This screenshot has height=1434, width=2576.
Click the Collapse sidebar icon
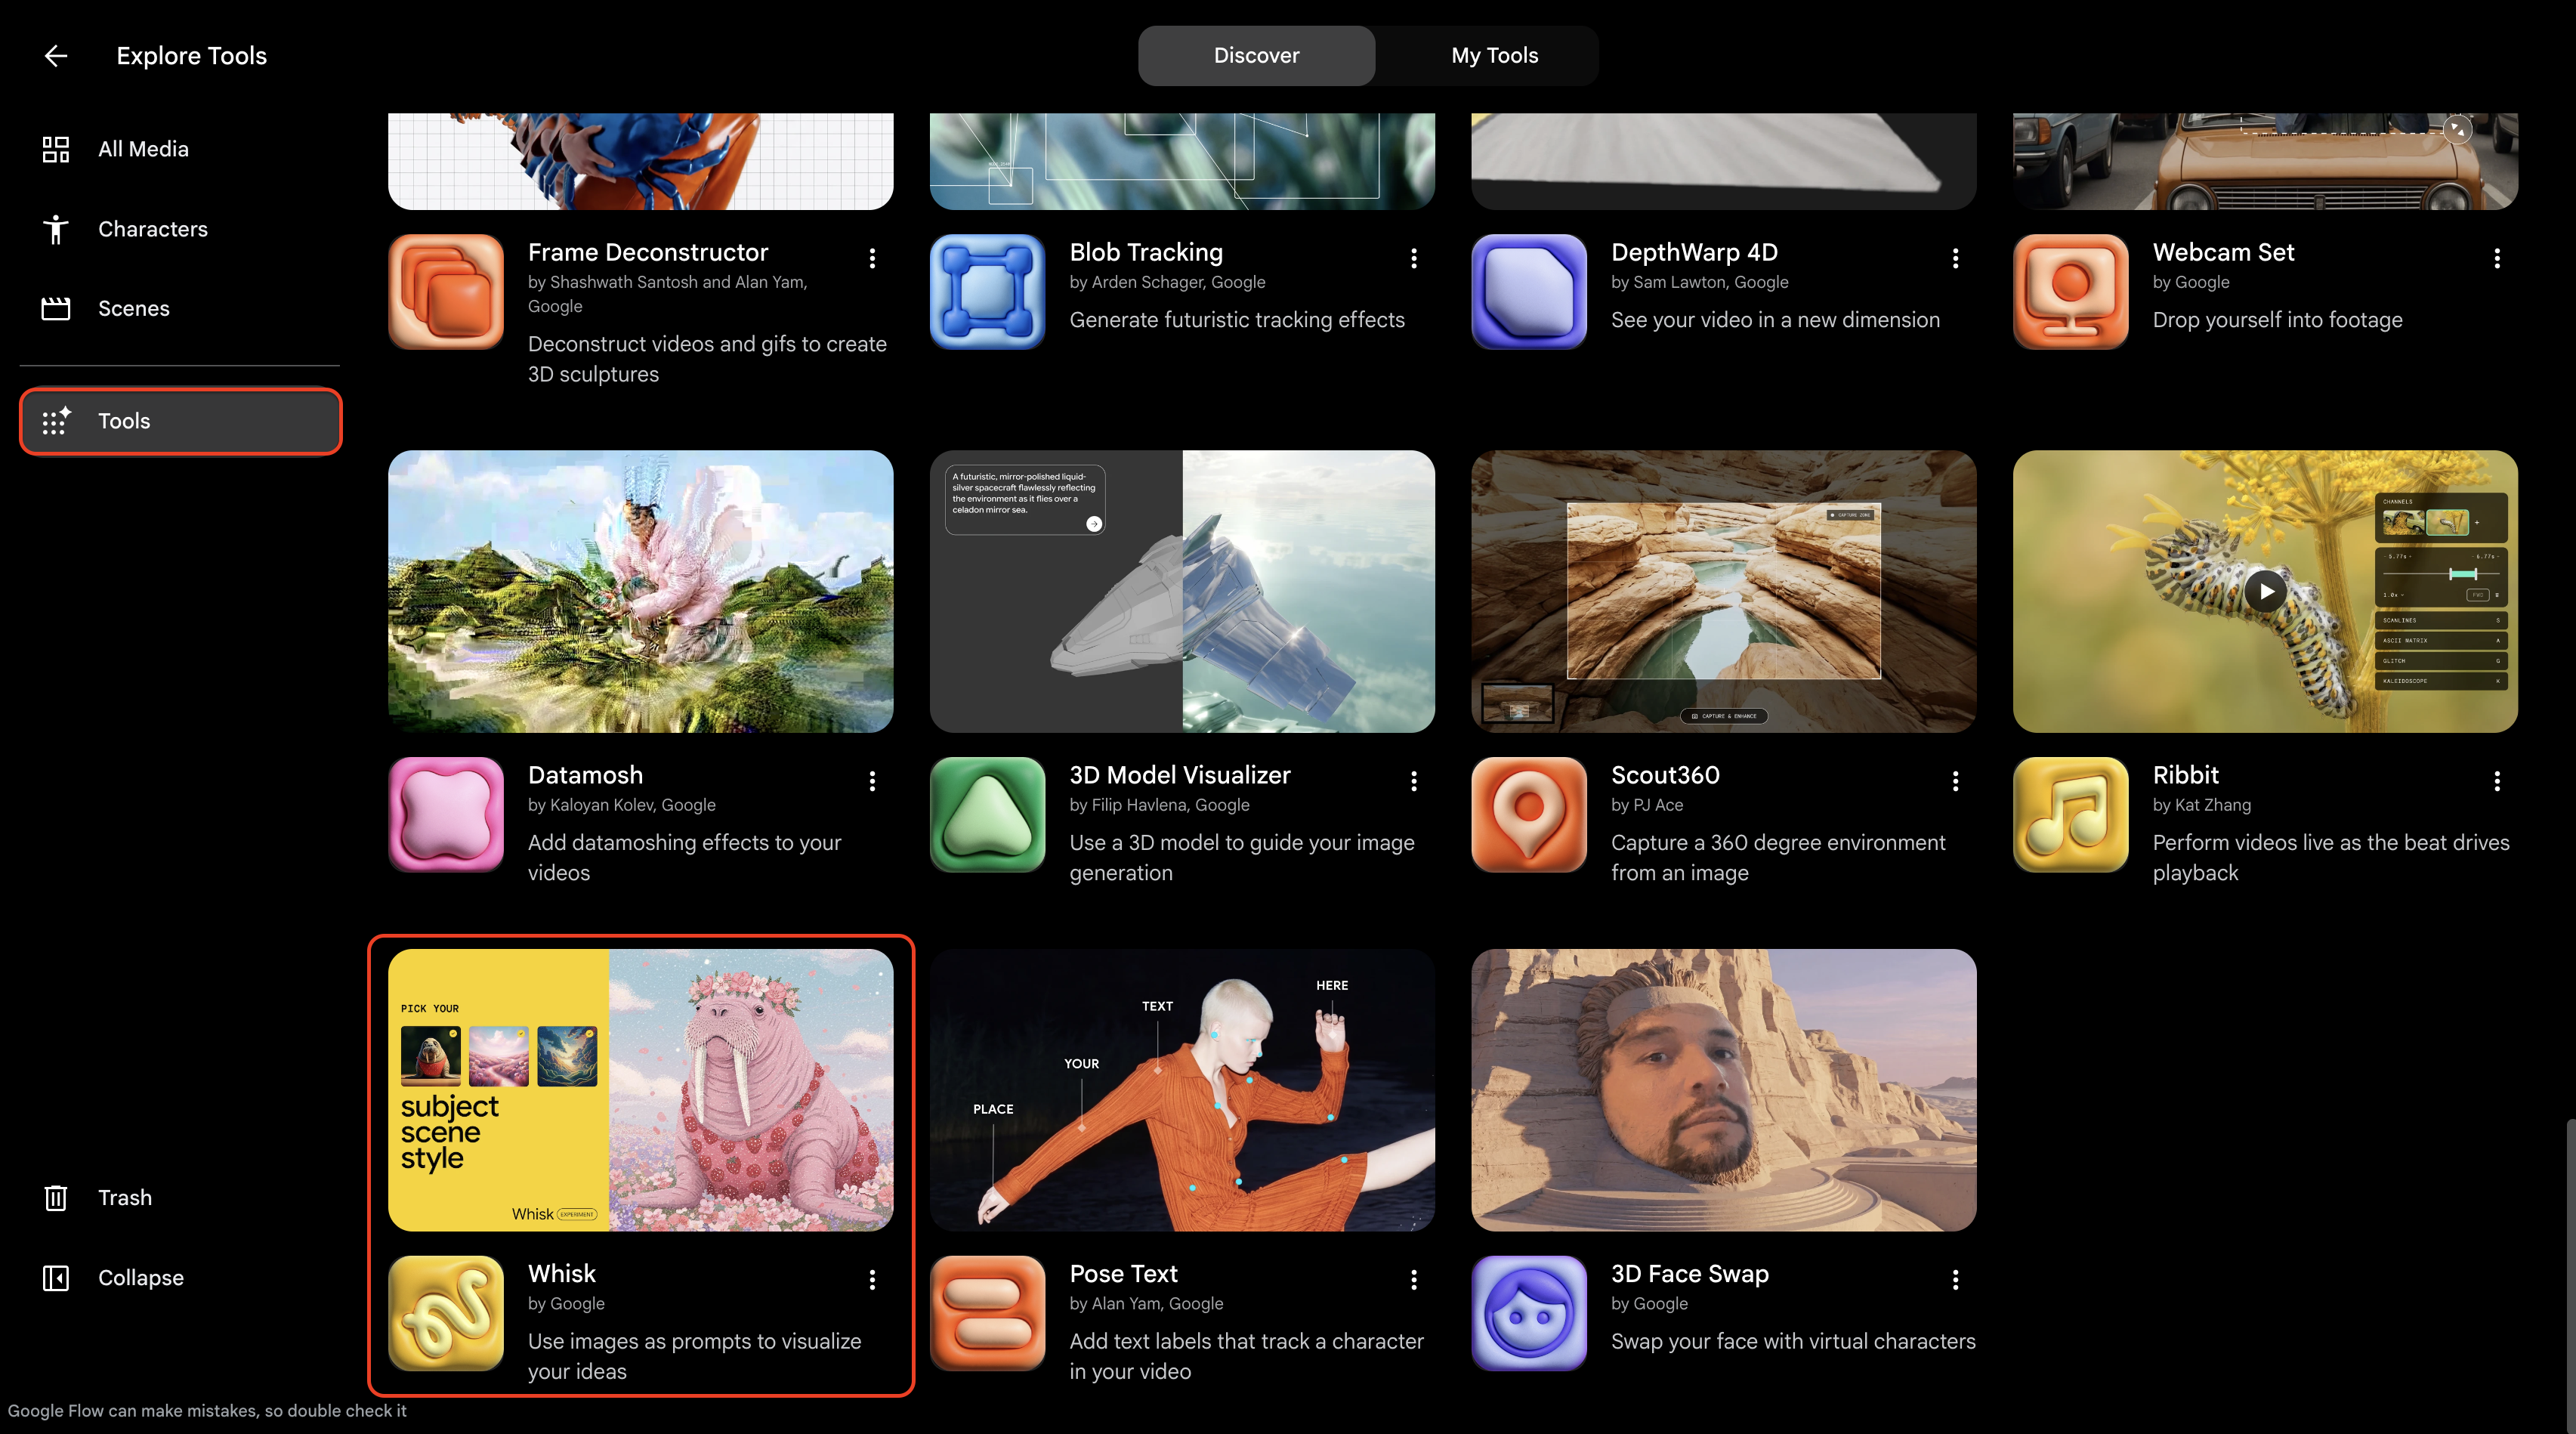pyautogui.click(x=56, y=1277)
